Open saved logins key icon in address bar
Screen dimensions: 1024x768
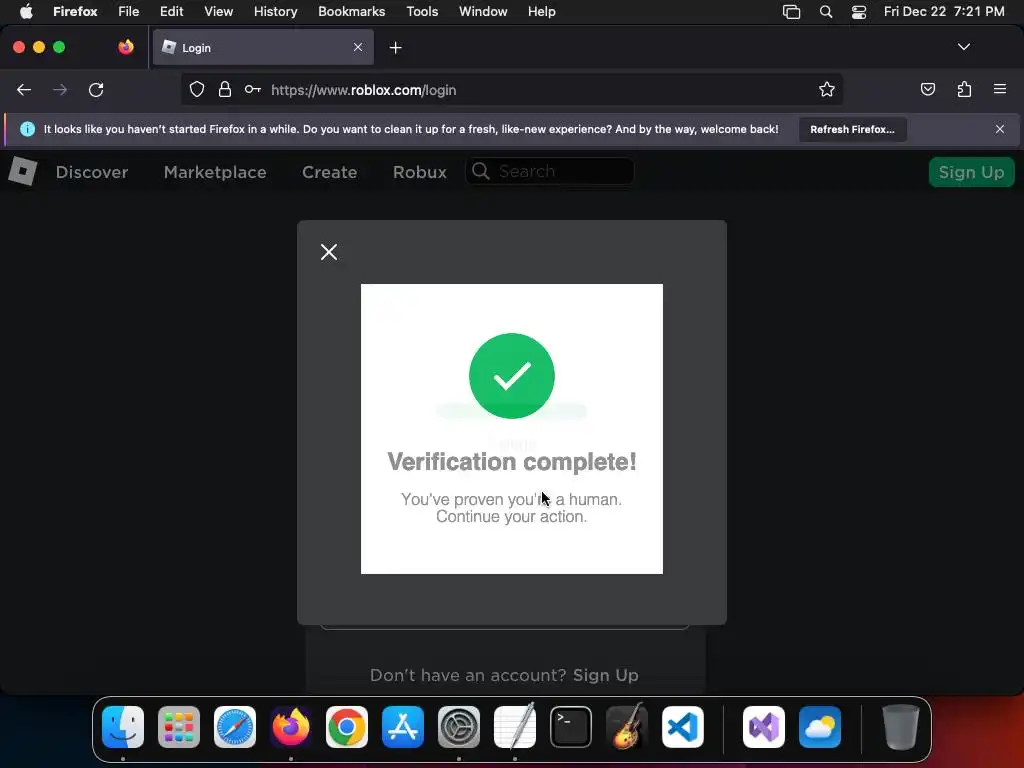(253, 89)
